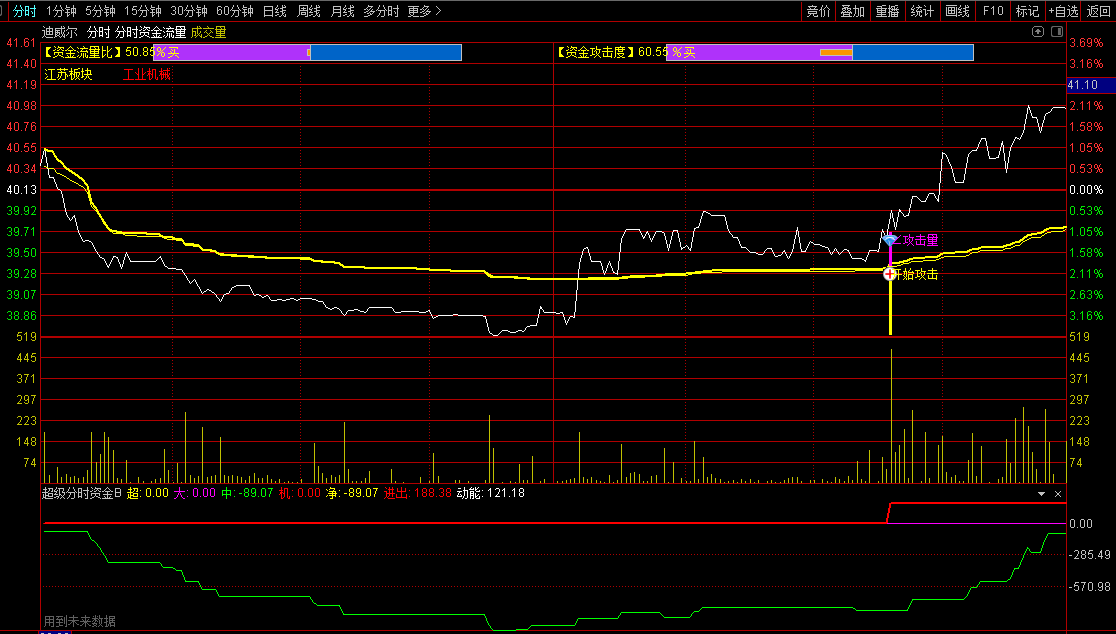Click the 超:0.00 indicator value

click(x=148, y=493)
